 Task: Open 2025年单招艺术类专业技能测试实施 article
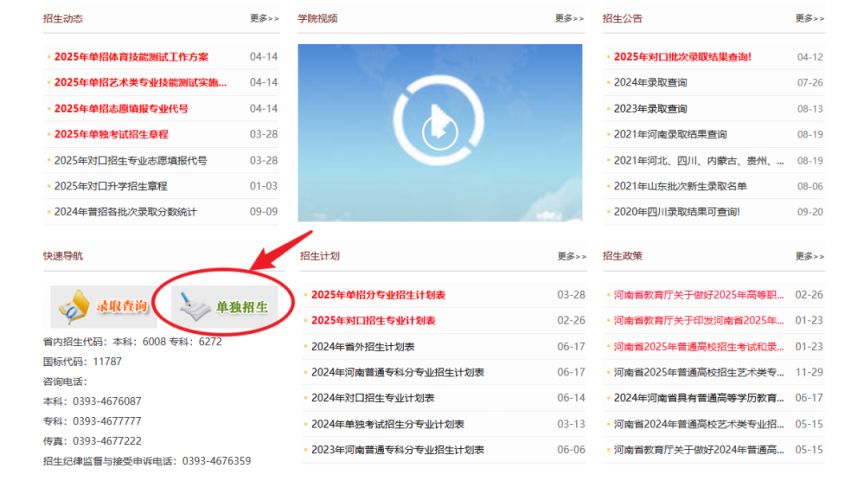141,83
